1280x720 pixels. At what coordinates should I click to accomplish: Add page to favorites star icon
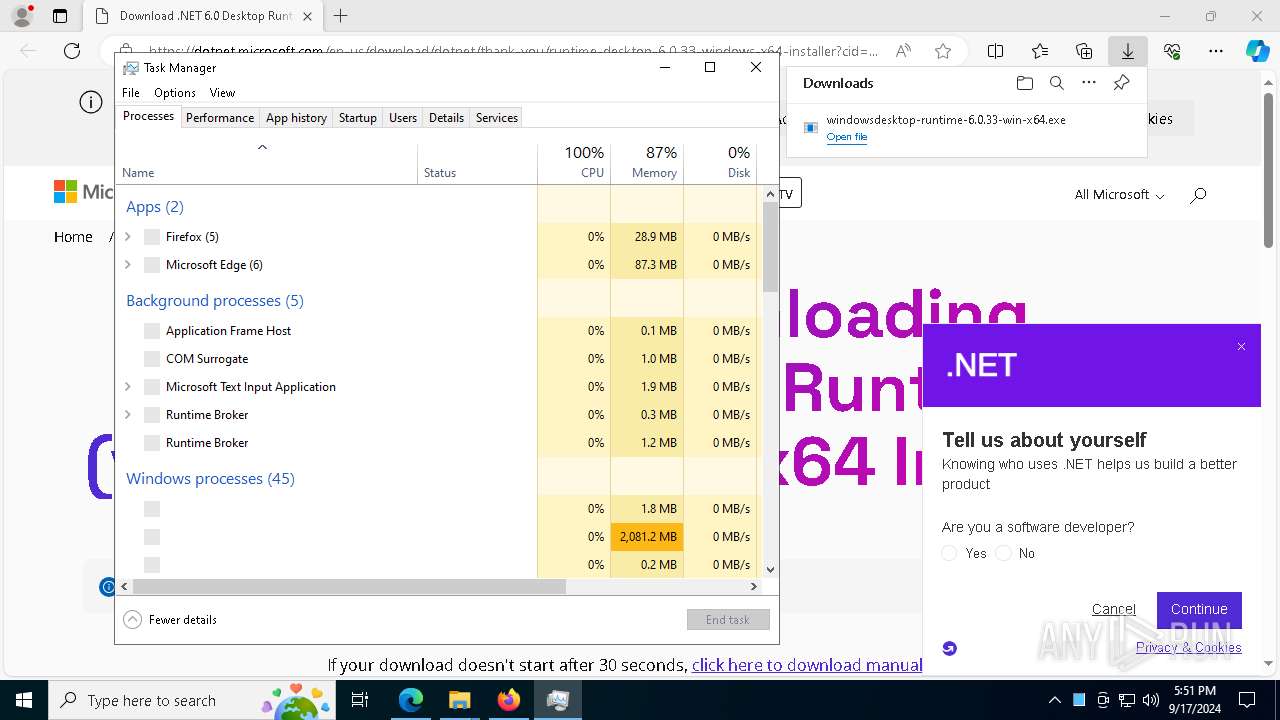(943, 51)
